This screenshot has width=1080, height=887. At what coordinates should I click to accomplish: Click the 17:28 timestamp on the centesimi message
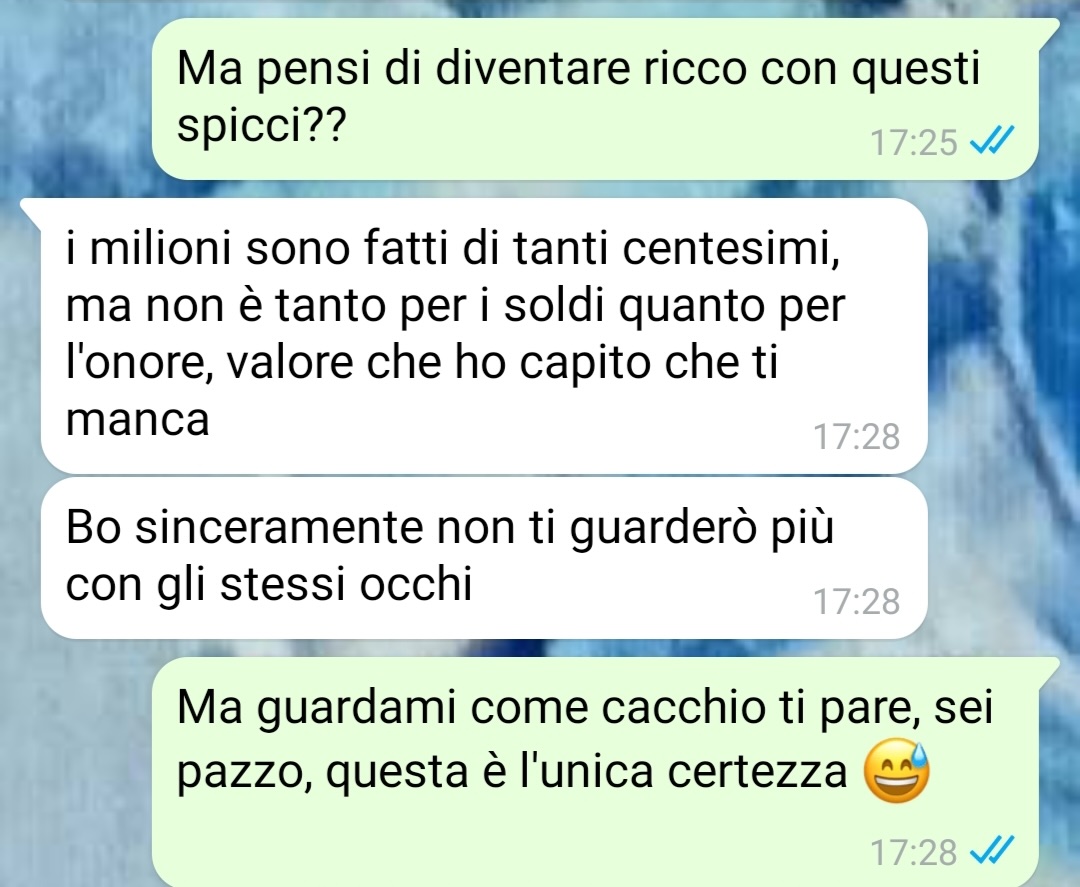[x=857, y=436]
